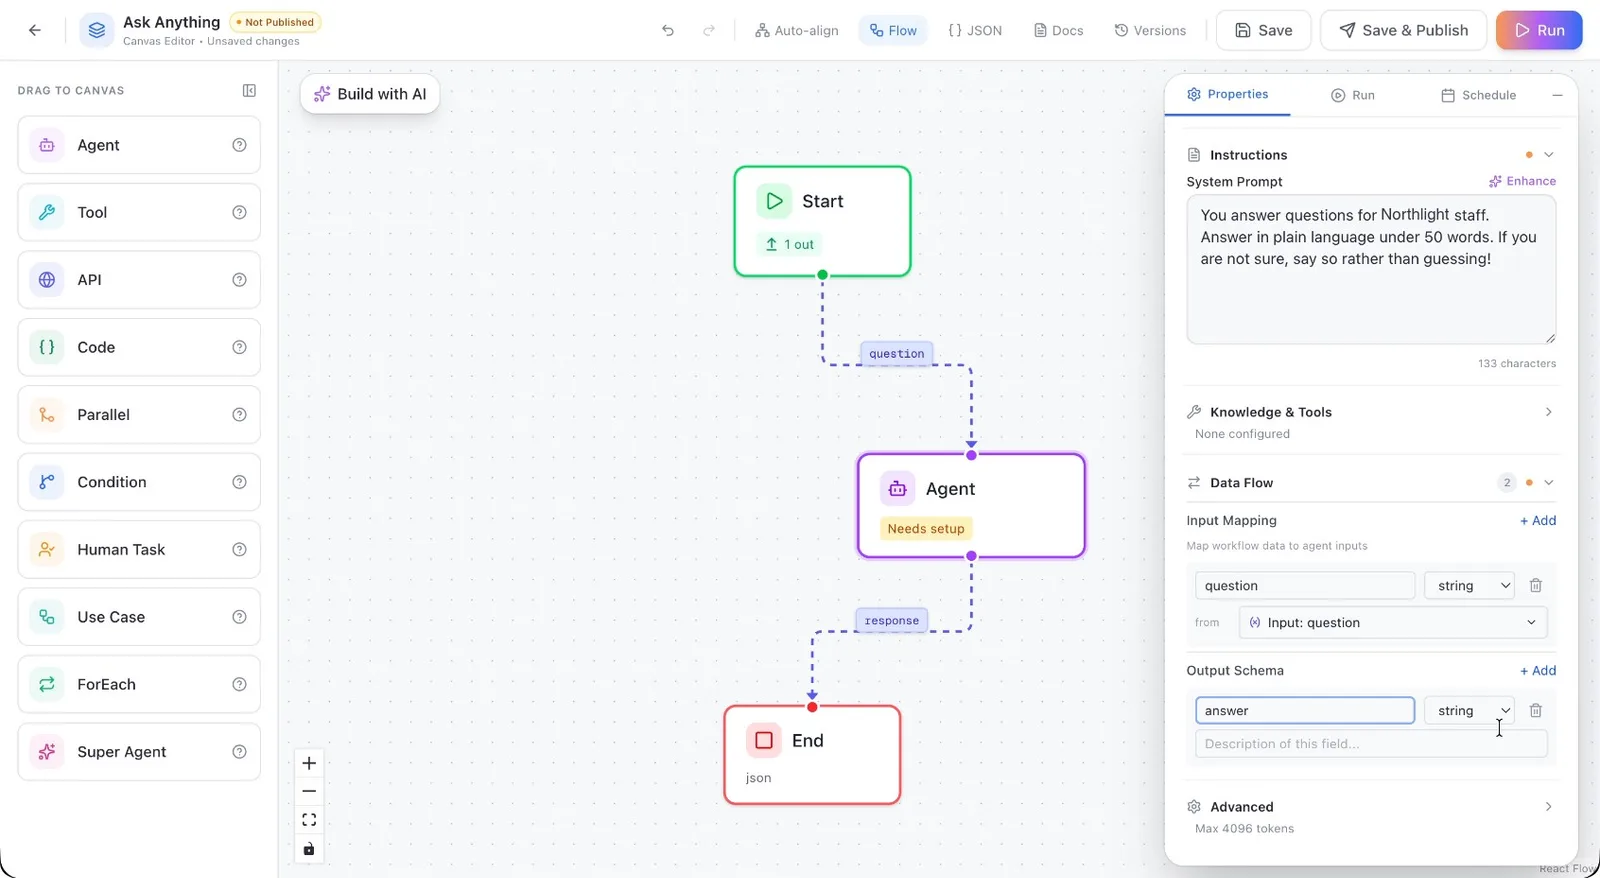Open help for the Condition component
This screenshot has width=1600, height=878.
[239, 482]
